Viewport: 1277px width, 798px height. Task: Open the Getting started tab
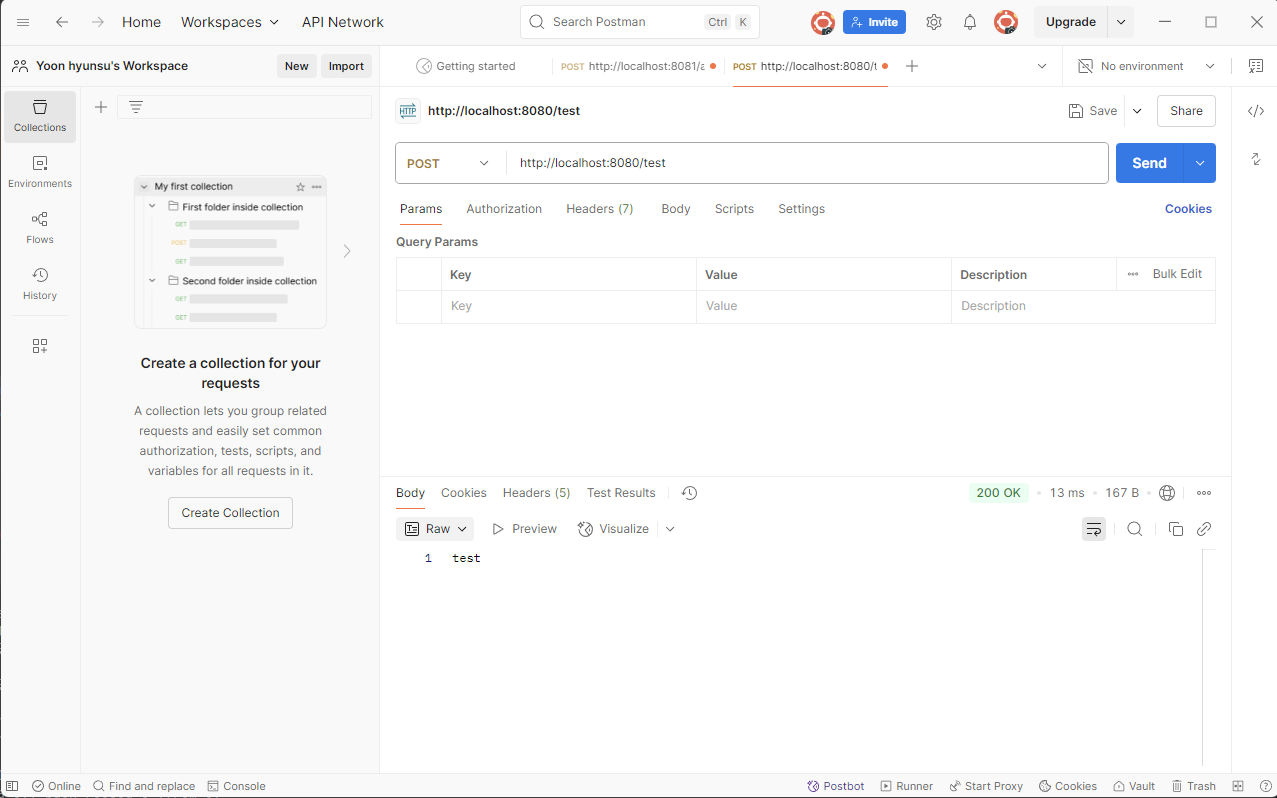click(x=467, y=66)
